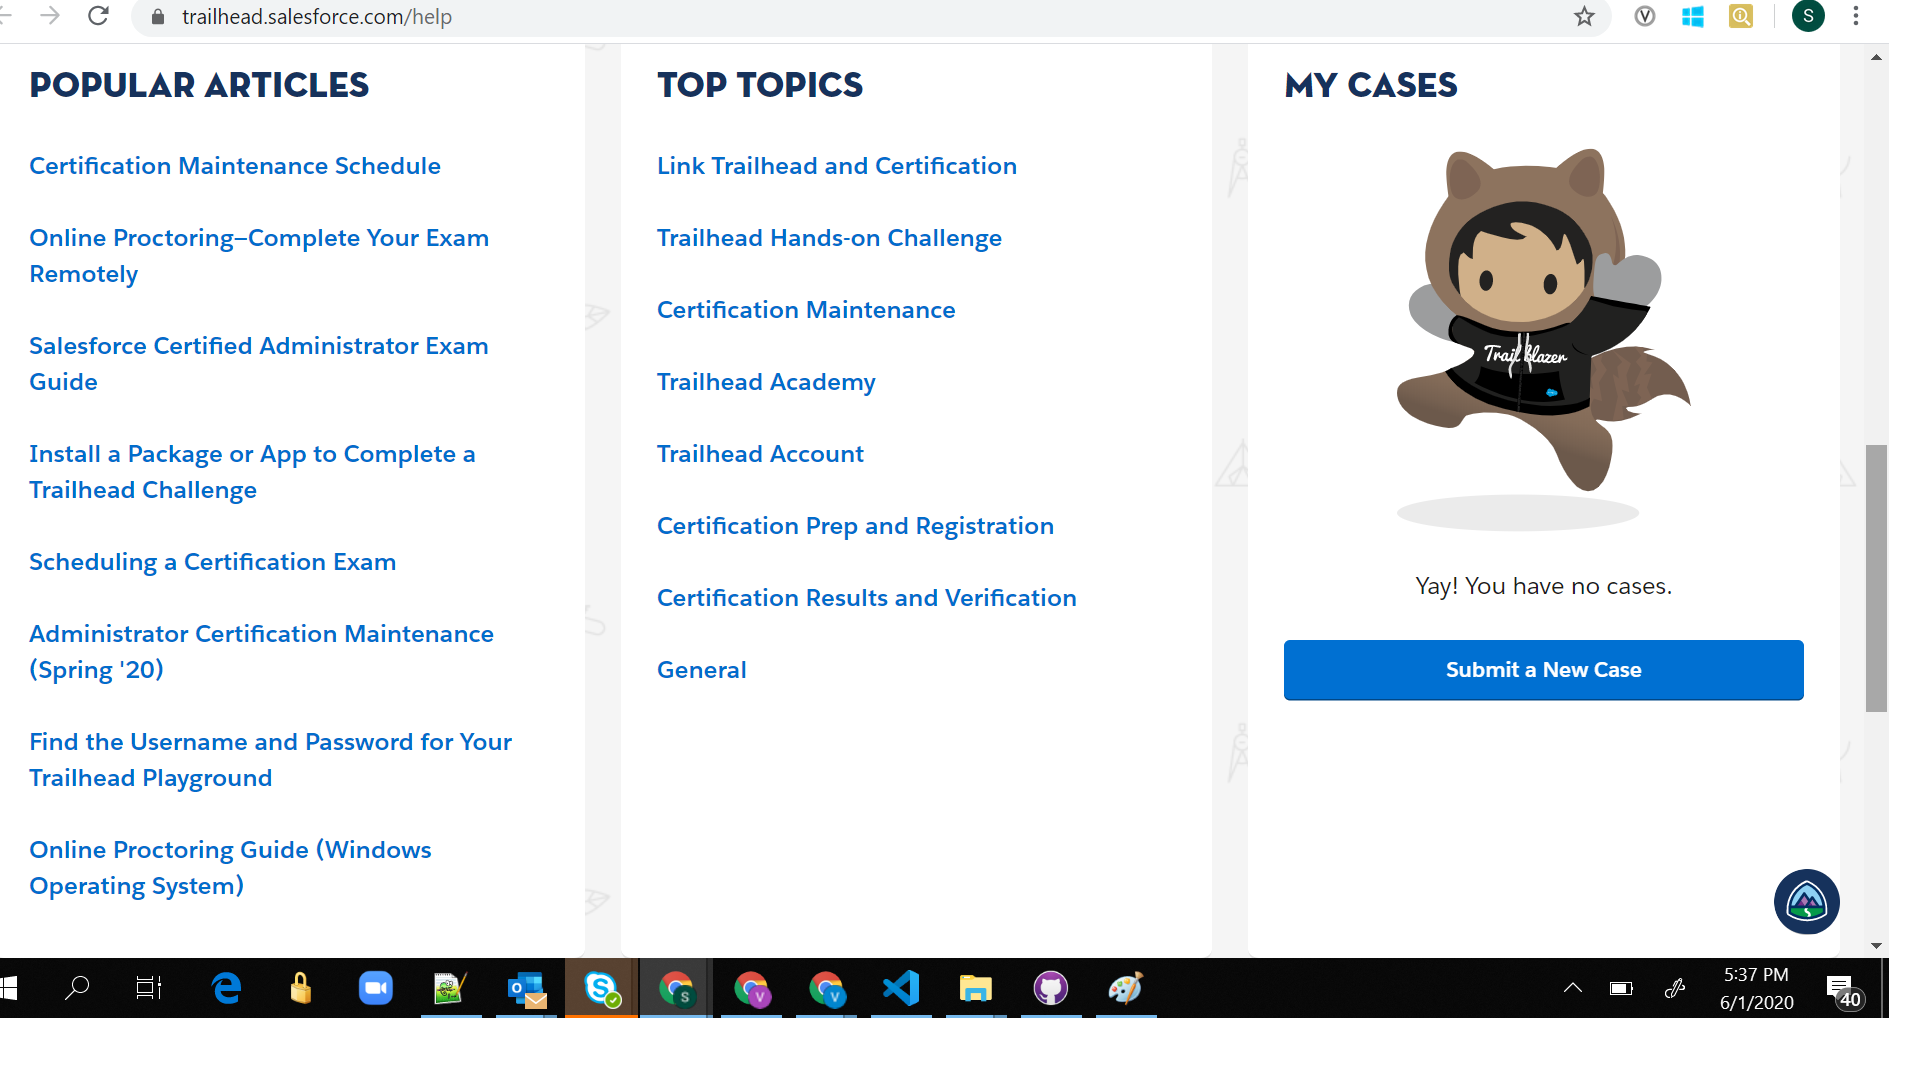This screenshot has width=1920, height=1080.
Task: Launch GitHub Desktop from the taskbar
Action: pyautogui.click(x=1051, y=989)
